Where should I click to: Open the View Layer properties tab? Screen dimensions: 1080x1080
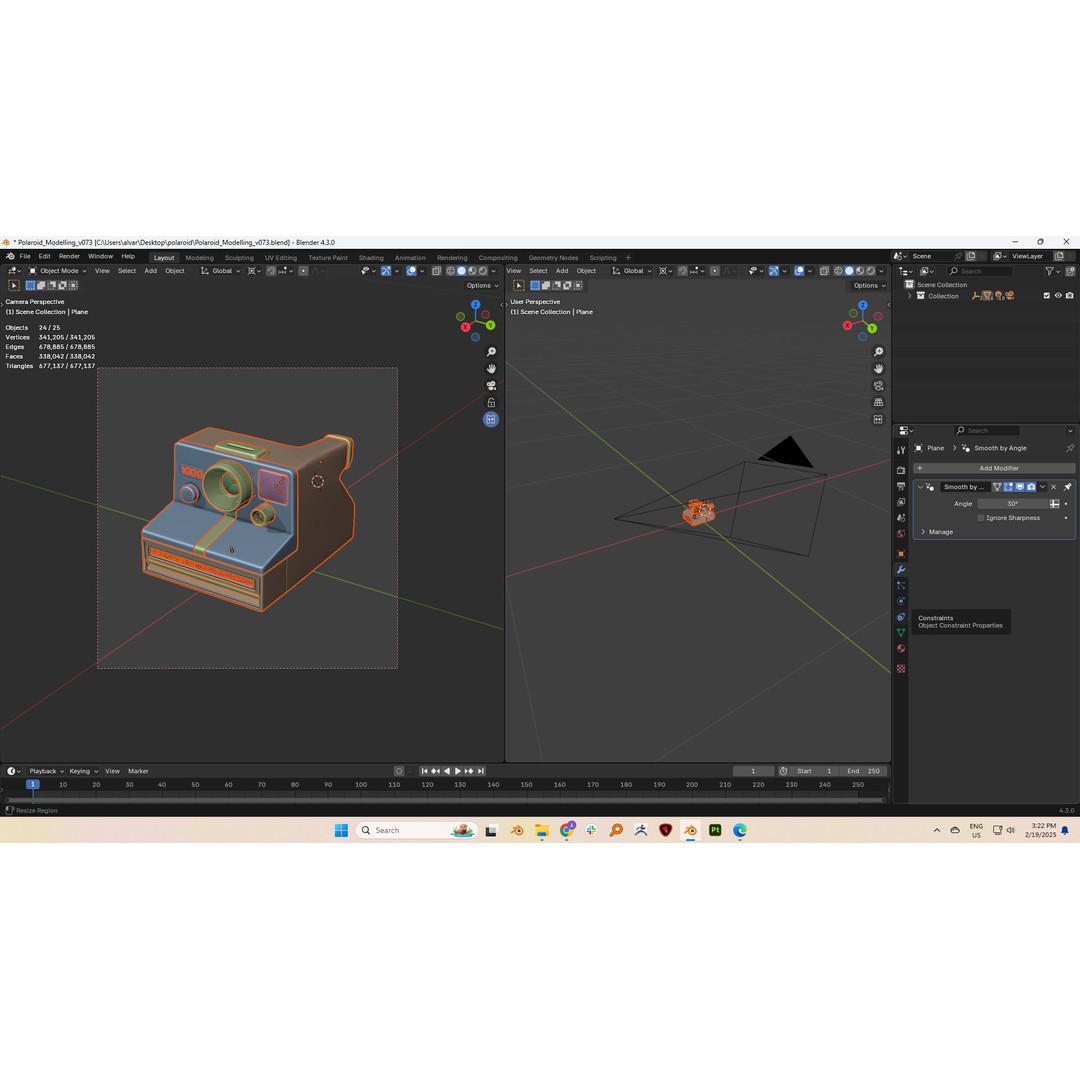900,502
